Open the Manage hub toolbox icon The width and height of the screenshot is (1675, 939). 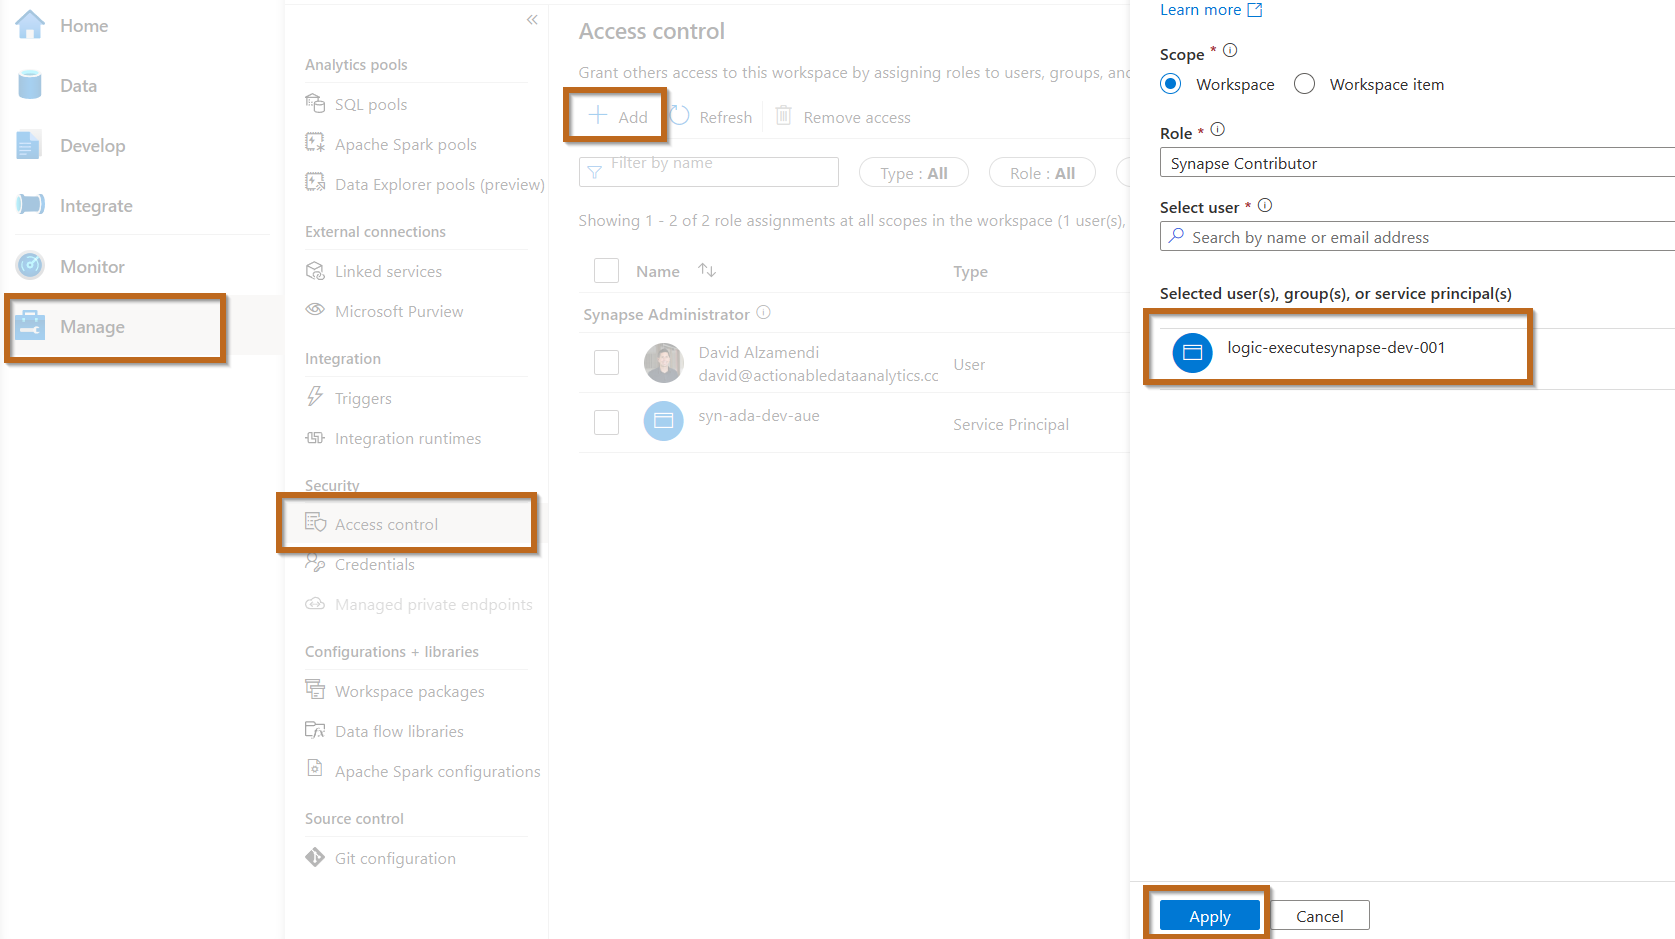(x=30, y=326)
